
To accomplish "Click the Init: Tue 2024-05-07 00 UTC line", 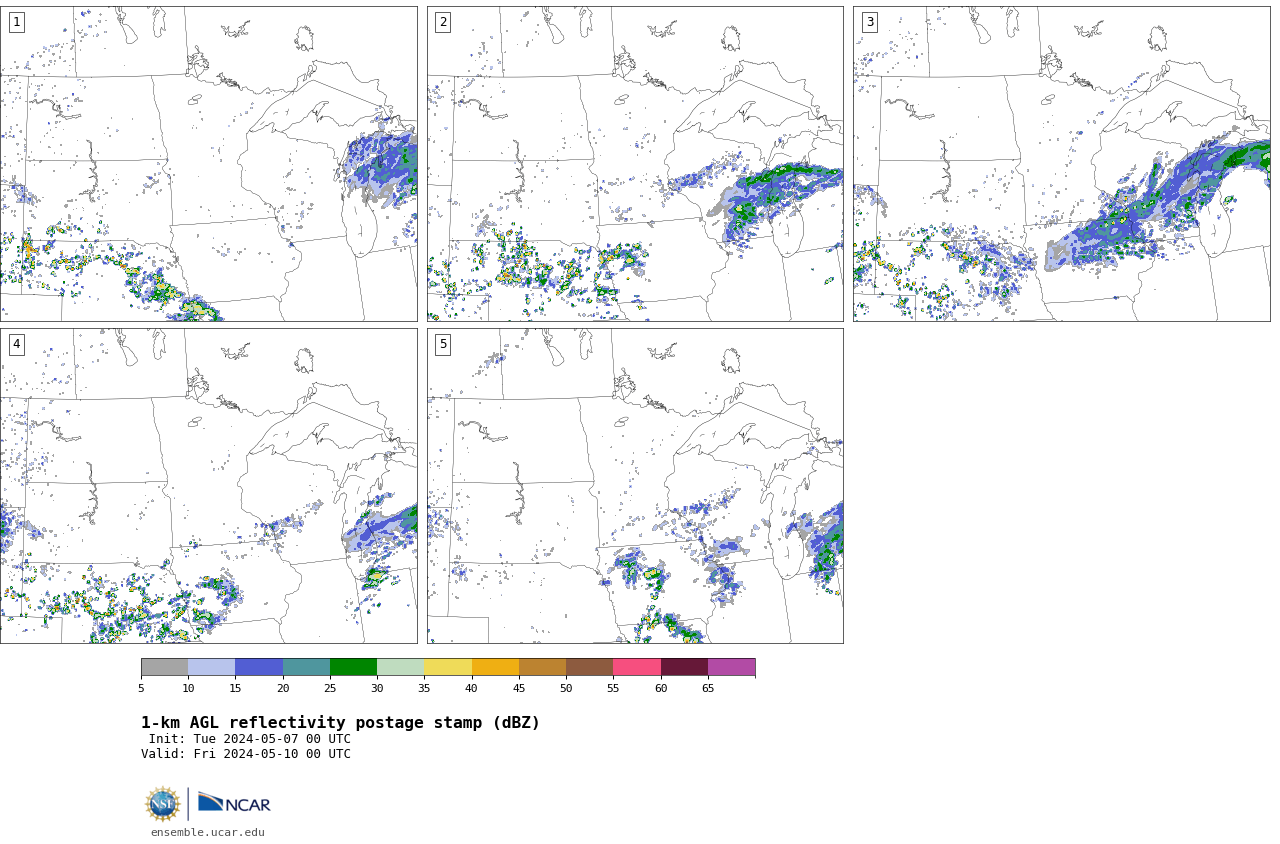I will [x=250, y=739].
